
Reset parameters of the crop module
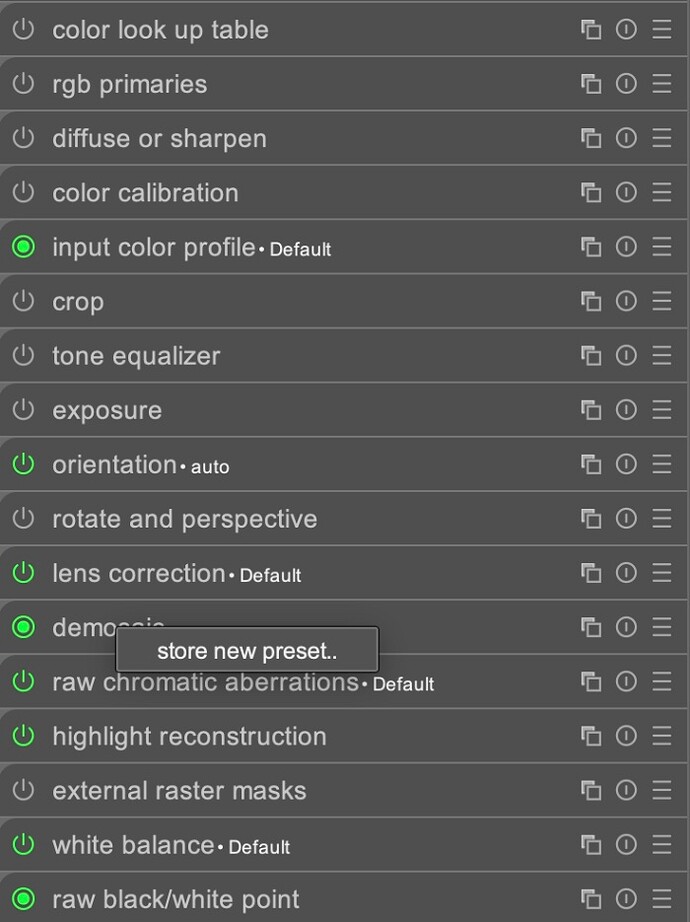click(x=626, y=301)
